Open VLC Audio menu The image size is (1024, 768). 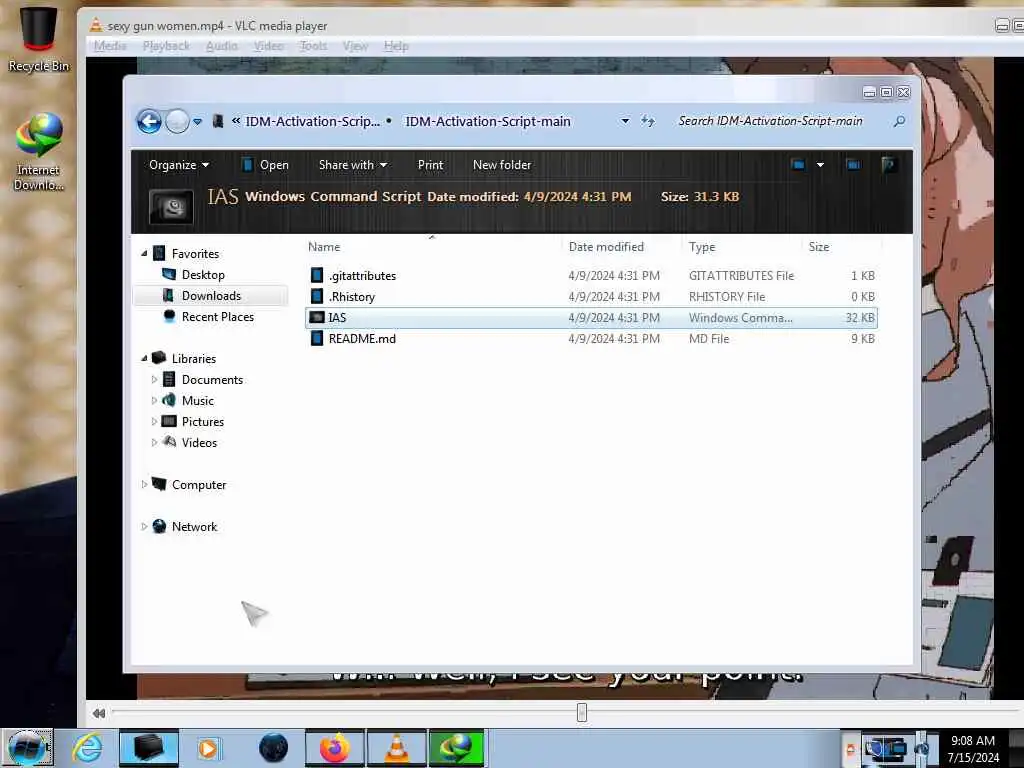pos(221,46)
